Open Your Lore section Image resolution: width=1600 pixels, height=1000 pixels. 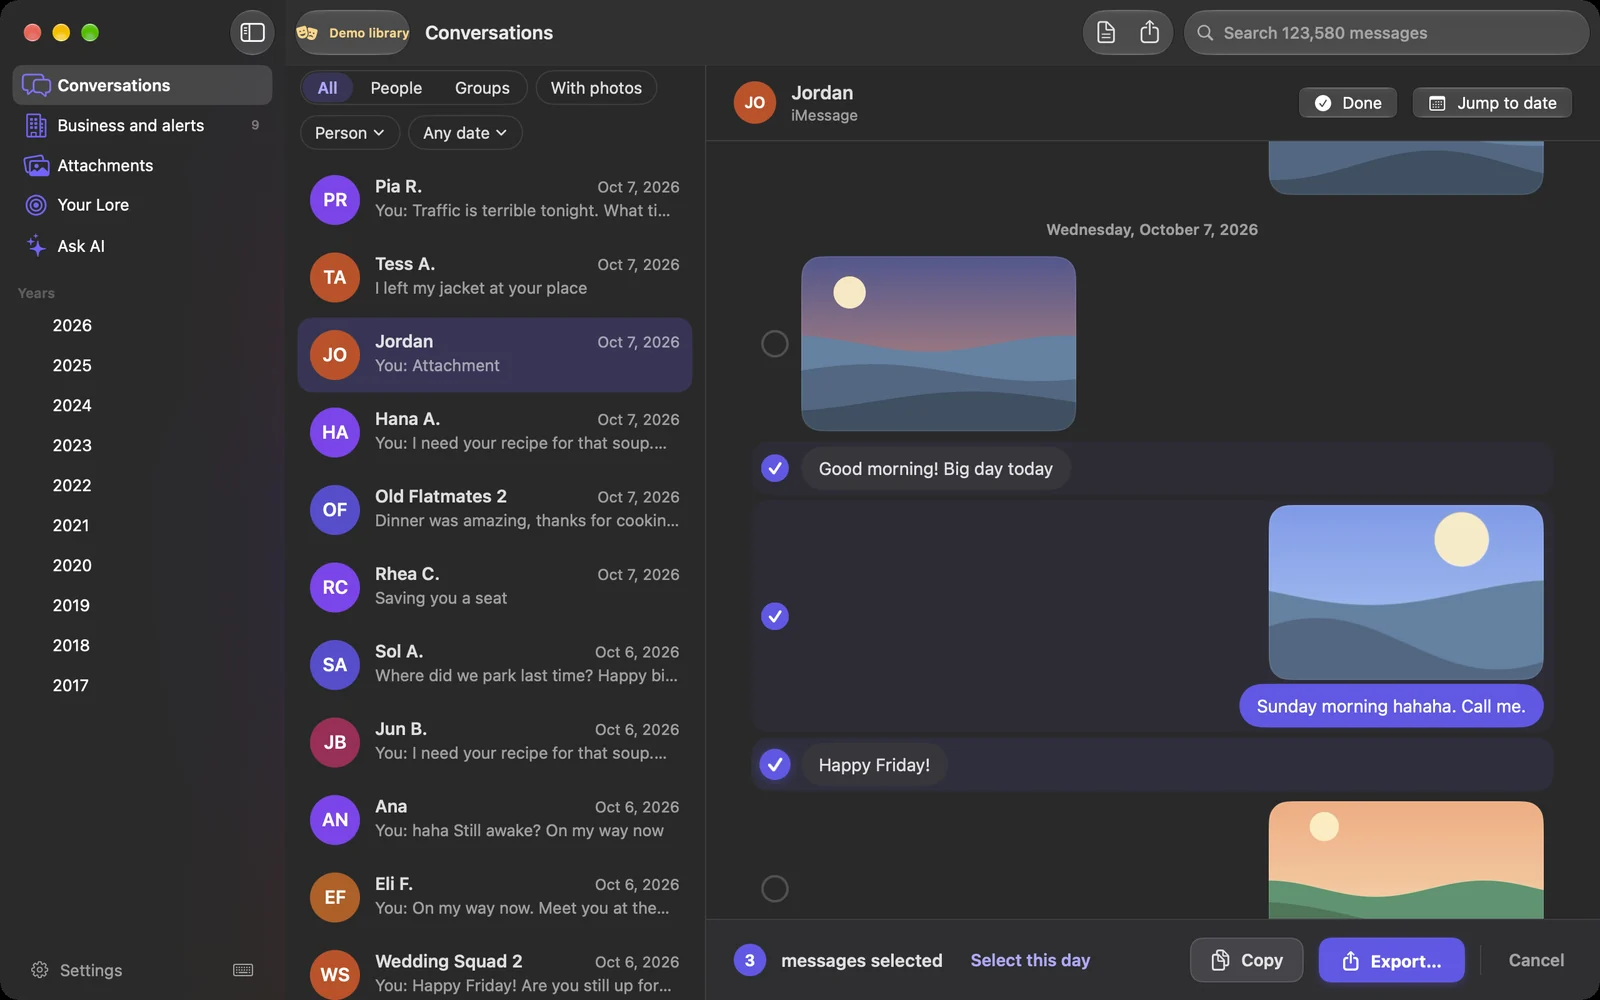(x=142, y=205)
